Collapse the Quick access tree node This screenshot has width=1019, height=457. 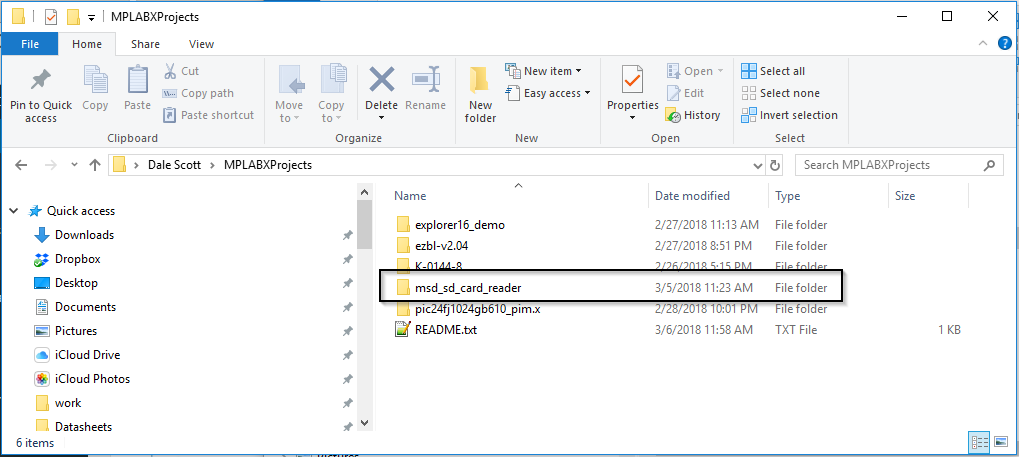14,211
